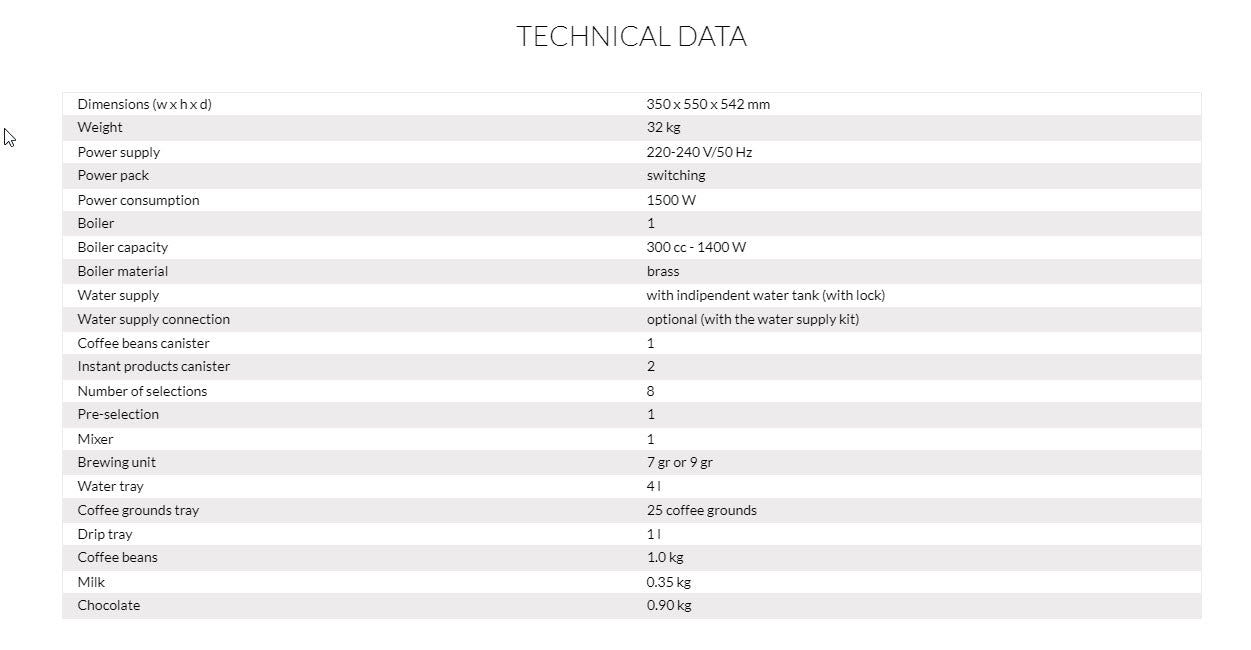Click the 220-240 V/50 Hz value
The image size is (1251, 650).
pyautogui.click(x=699, y=152)
